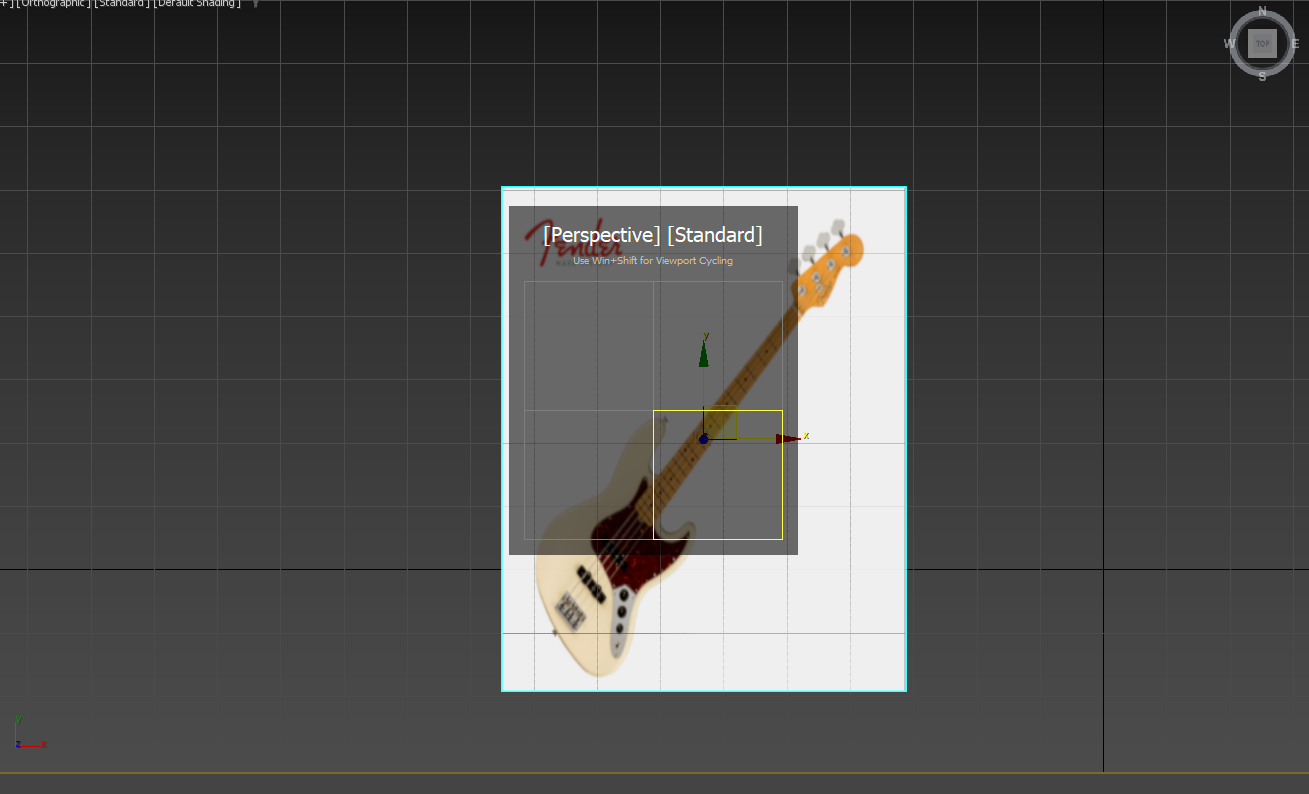Click the N compass point on the ViewCube

1262,12
